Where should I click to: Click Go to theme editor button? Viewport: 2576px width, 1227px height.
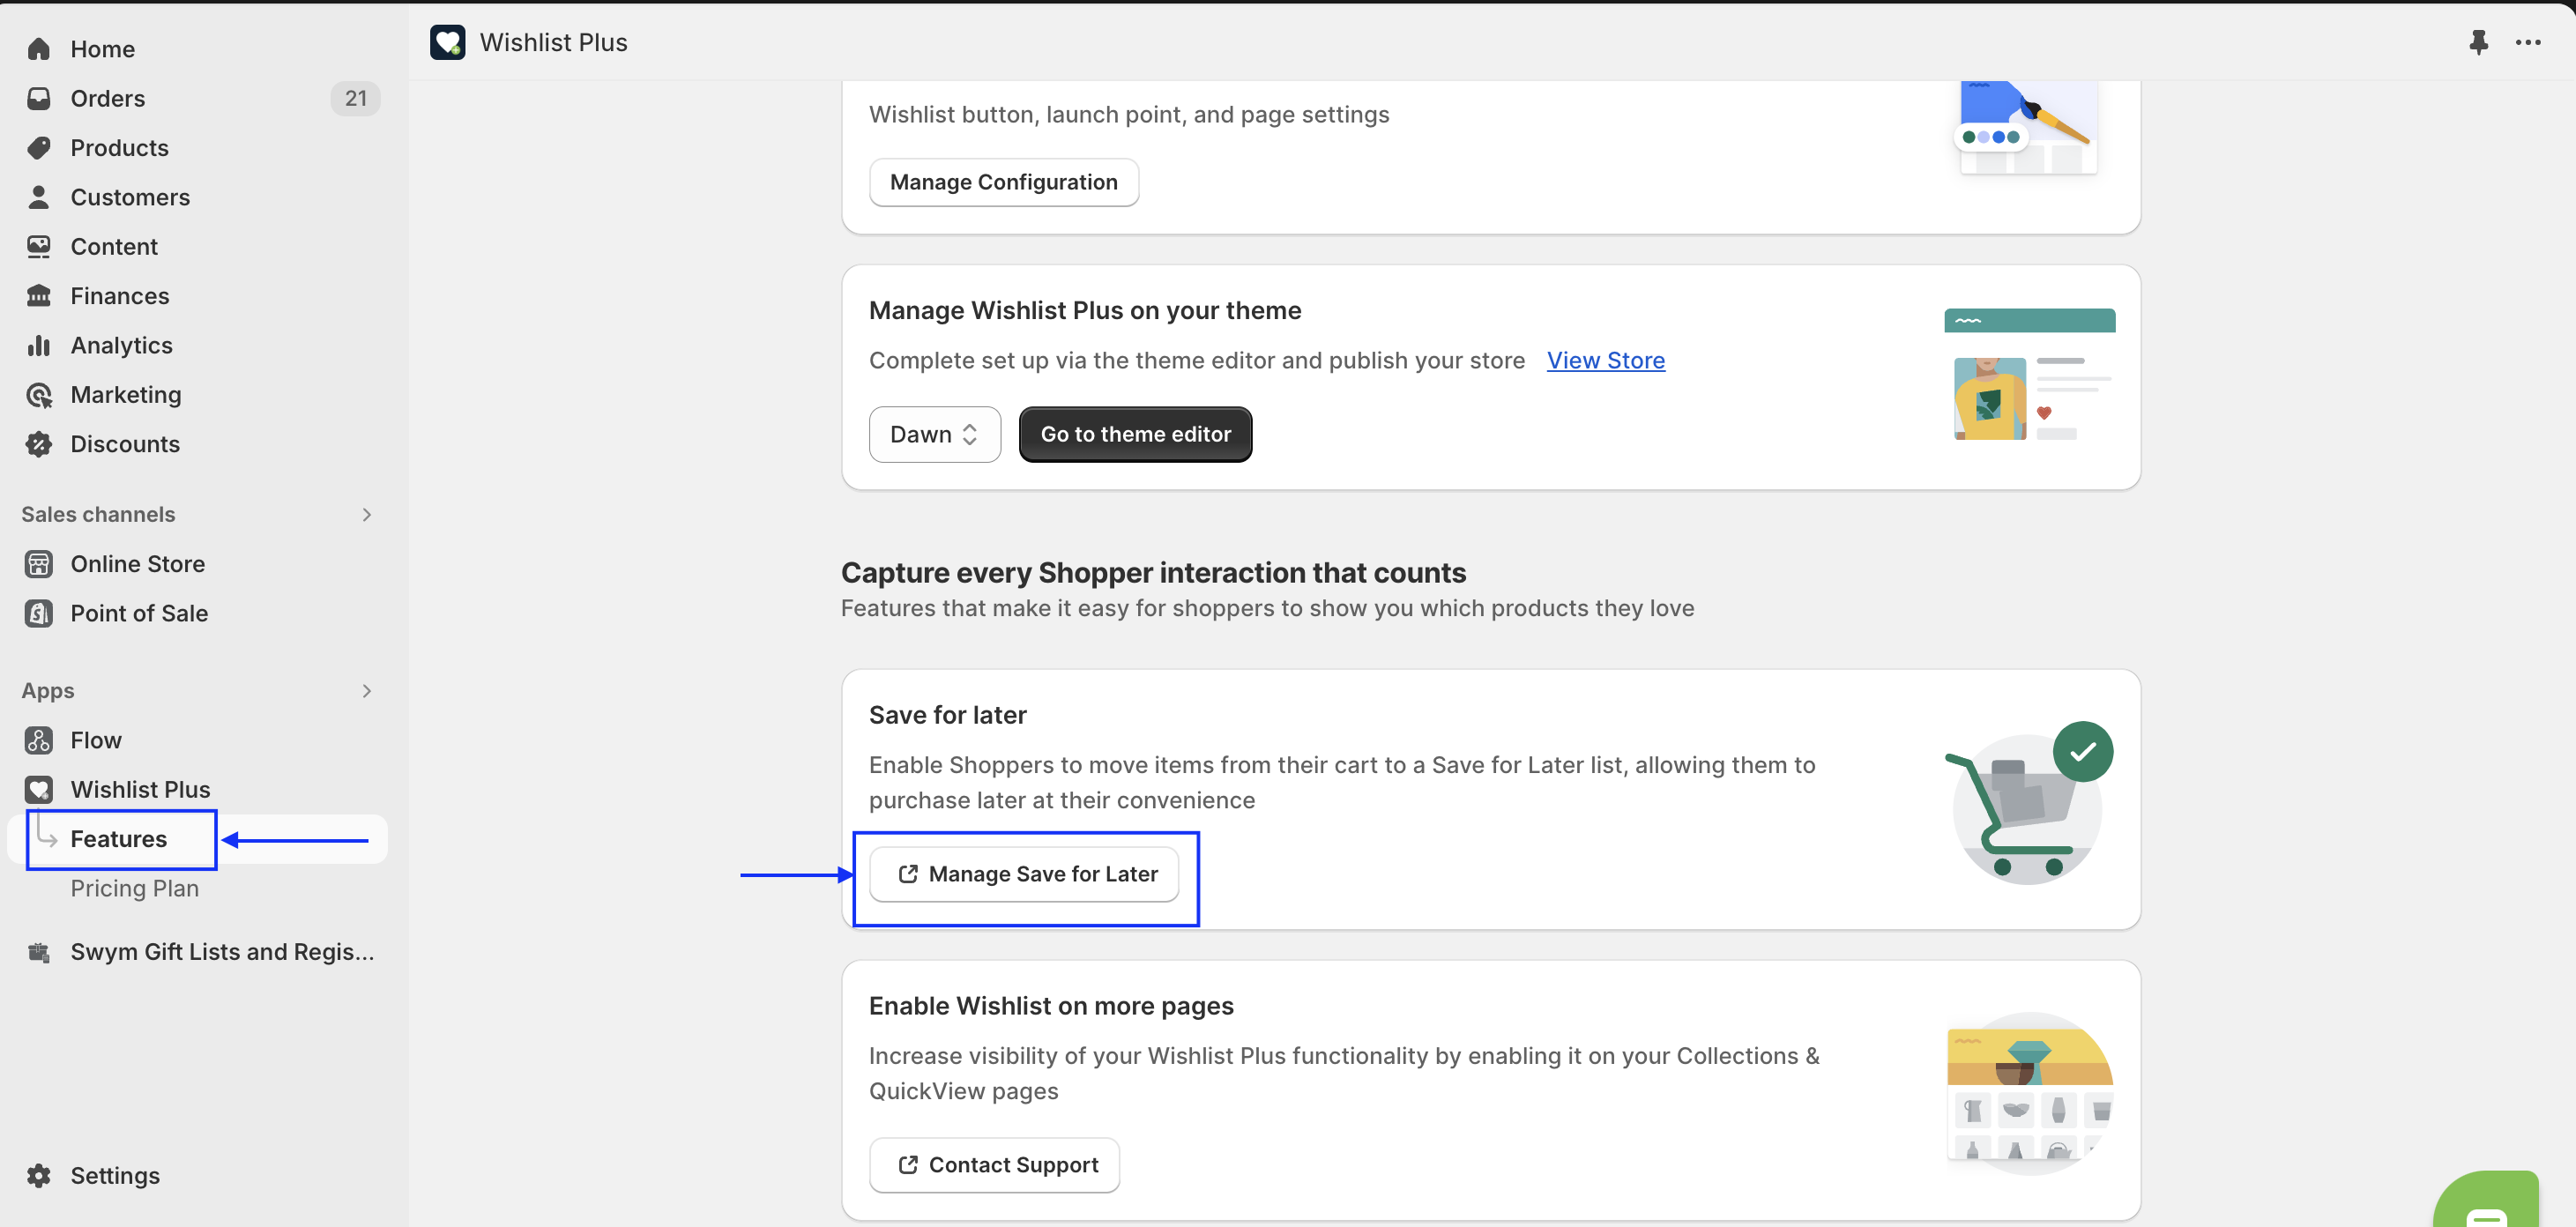point(1135,434)
